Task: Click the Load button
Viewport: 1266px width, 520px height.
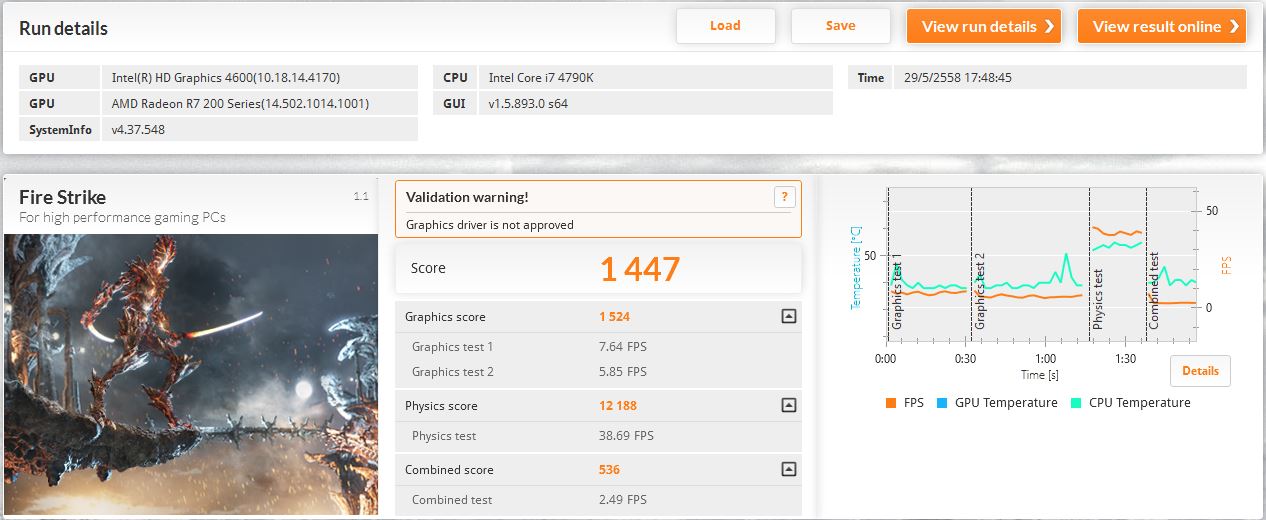Action: [725, 26]
